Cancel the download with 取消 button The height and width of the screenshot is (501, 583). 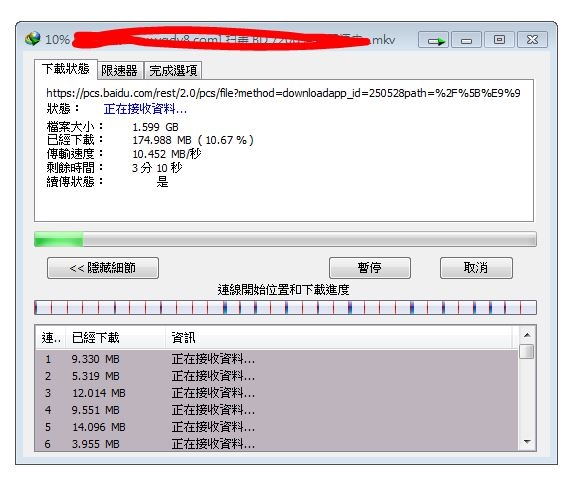click(476, 268)
